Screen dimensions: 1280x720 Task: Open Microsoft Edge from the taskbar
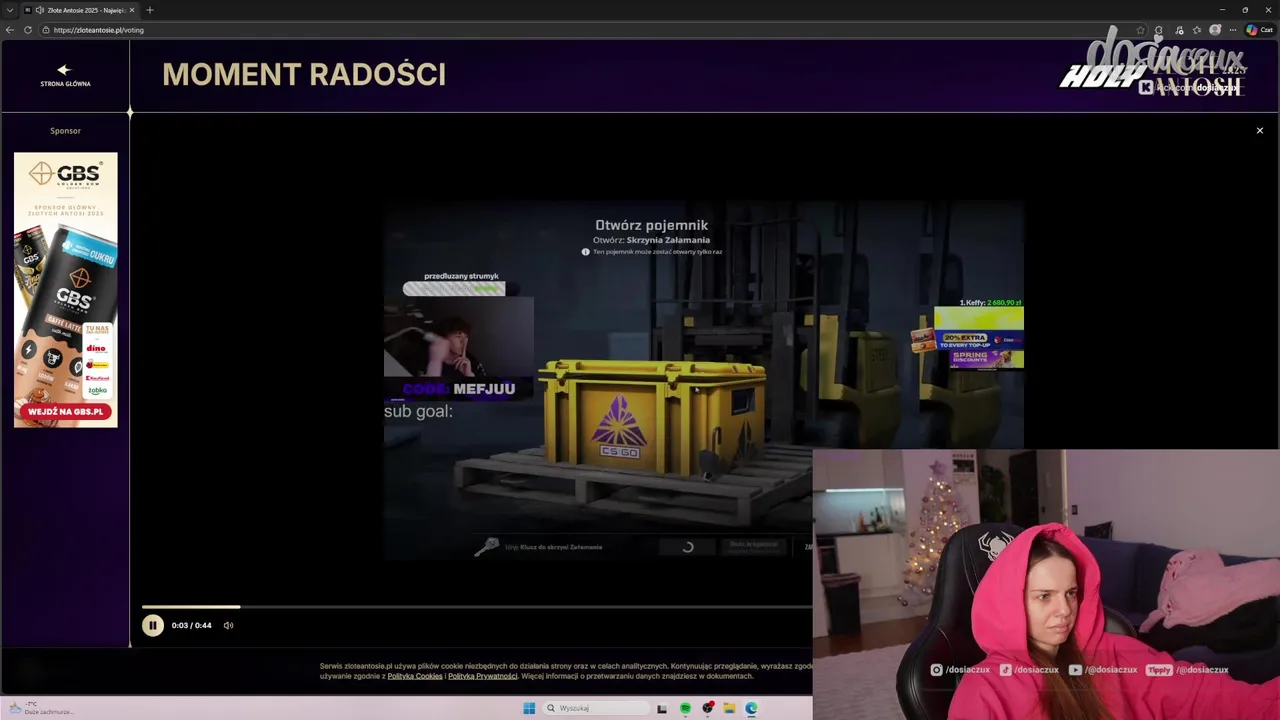click(x=751, y=708)
